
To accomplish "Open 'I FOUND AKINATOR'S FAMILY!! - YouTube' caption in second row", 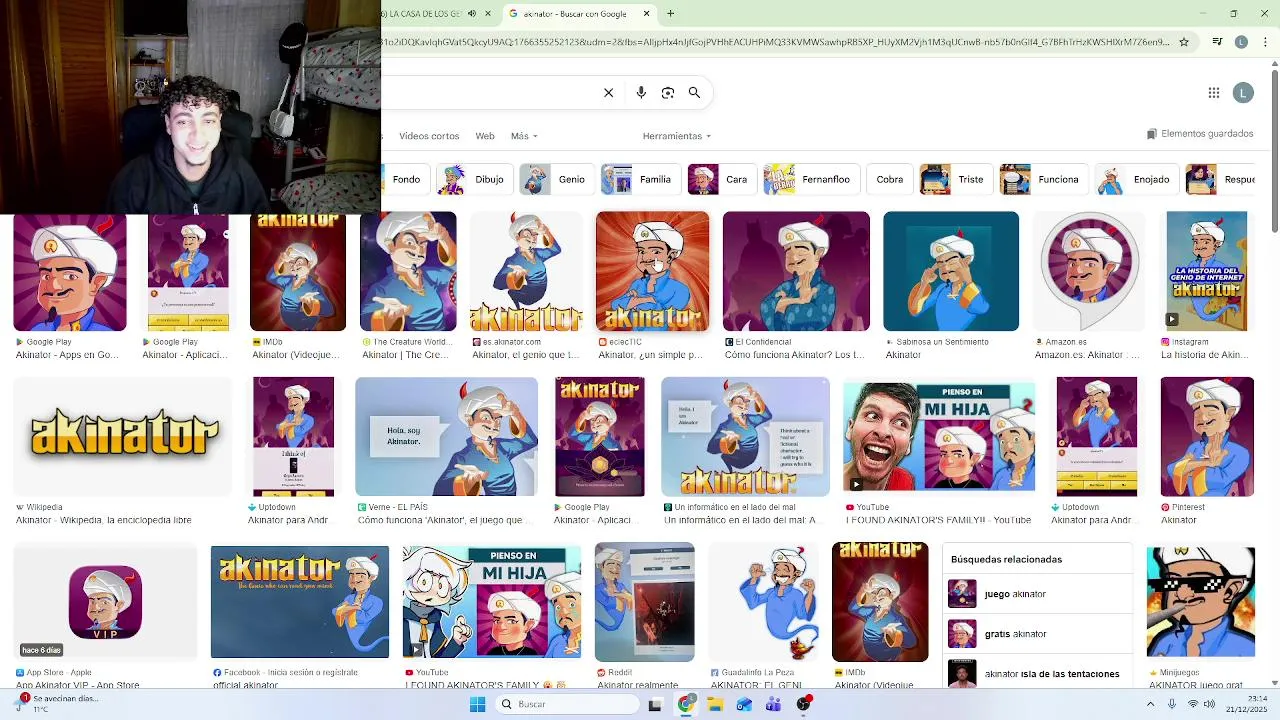I will click(x=938, y=520).
